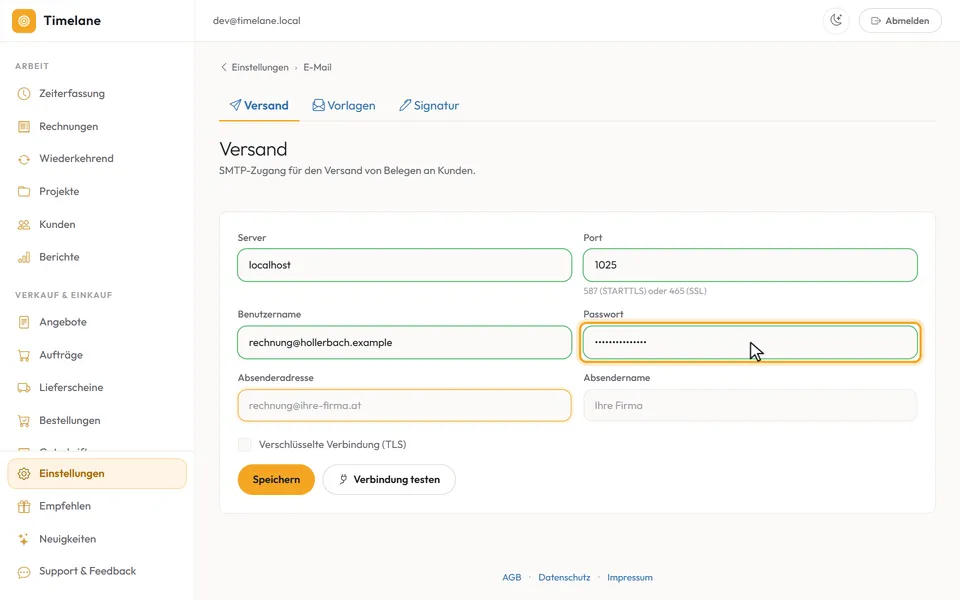Click the cart icon beside Bestellungen
The image size is (960, 600).
tap(24, 421)
